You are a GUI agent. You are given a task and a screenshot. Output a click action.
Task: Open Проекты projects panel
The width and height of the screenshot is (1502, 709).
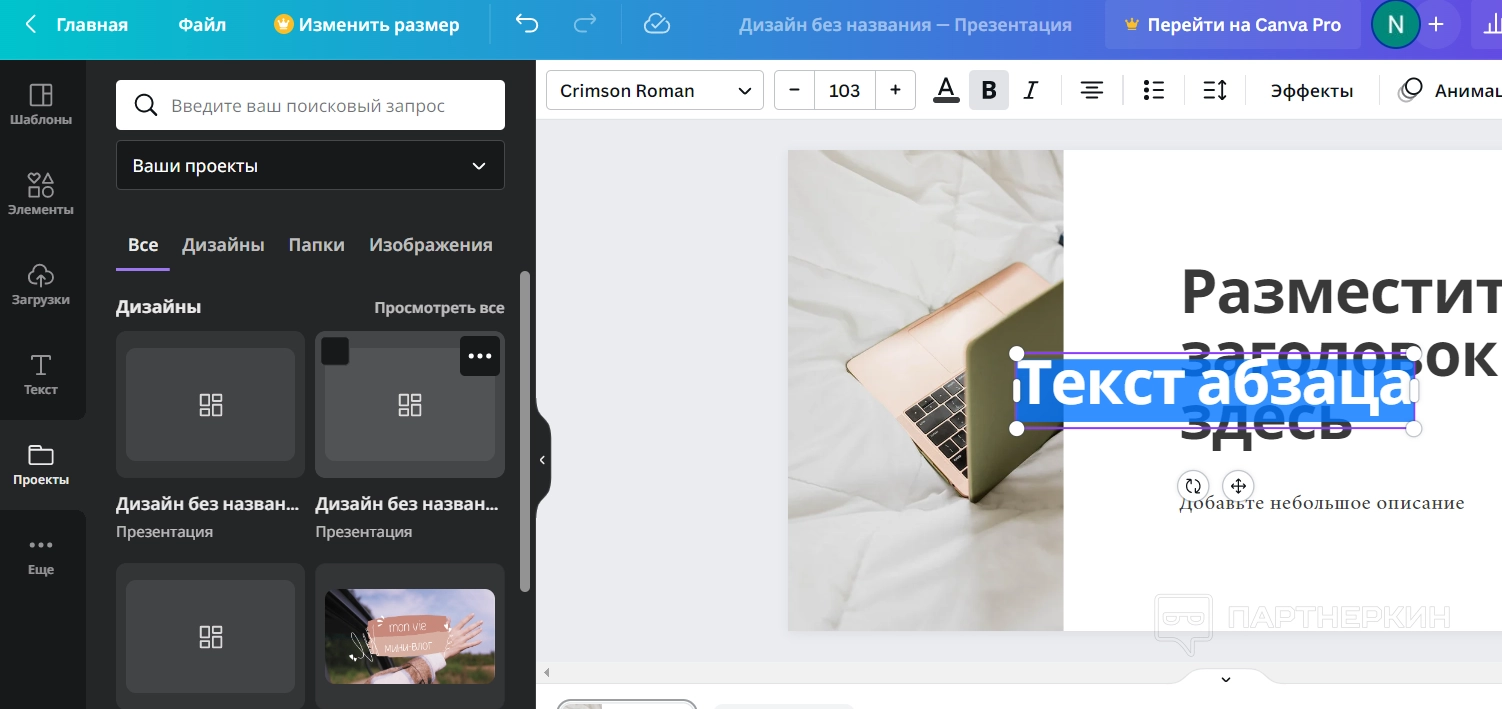pos(41,465)
